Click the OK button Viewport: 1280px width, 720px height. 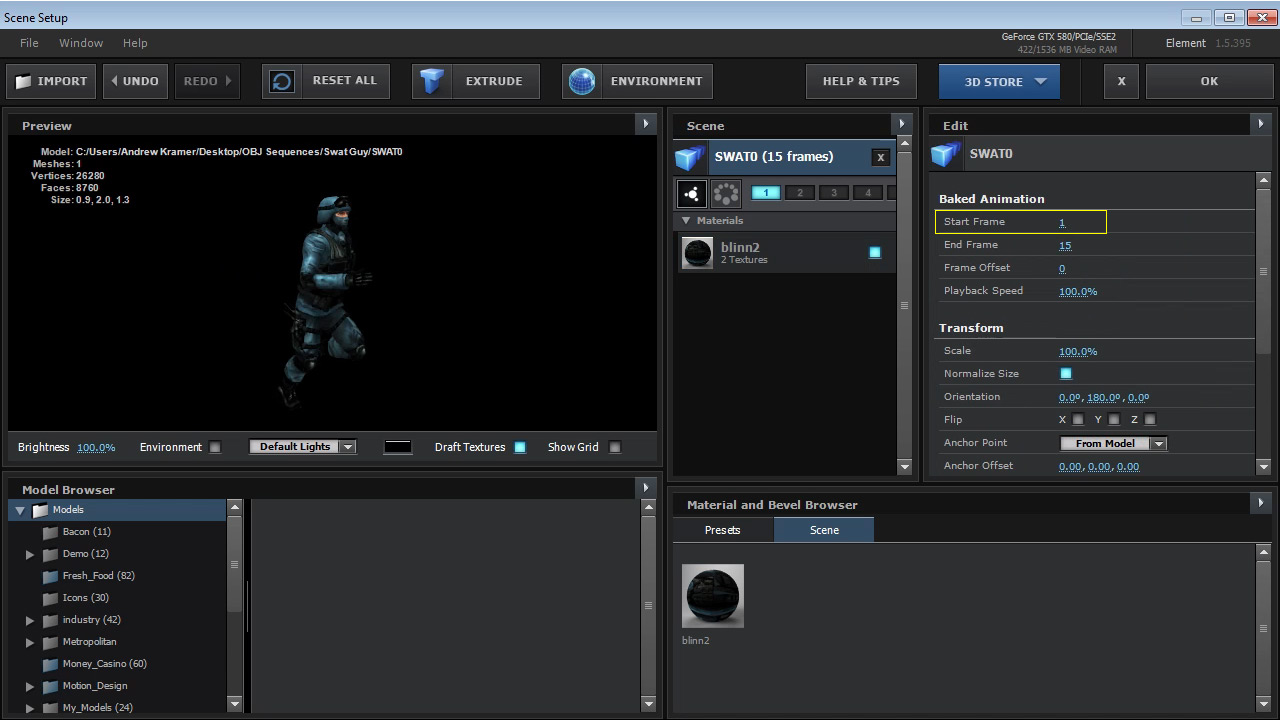tap(1209, 82)
